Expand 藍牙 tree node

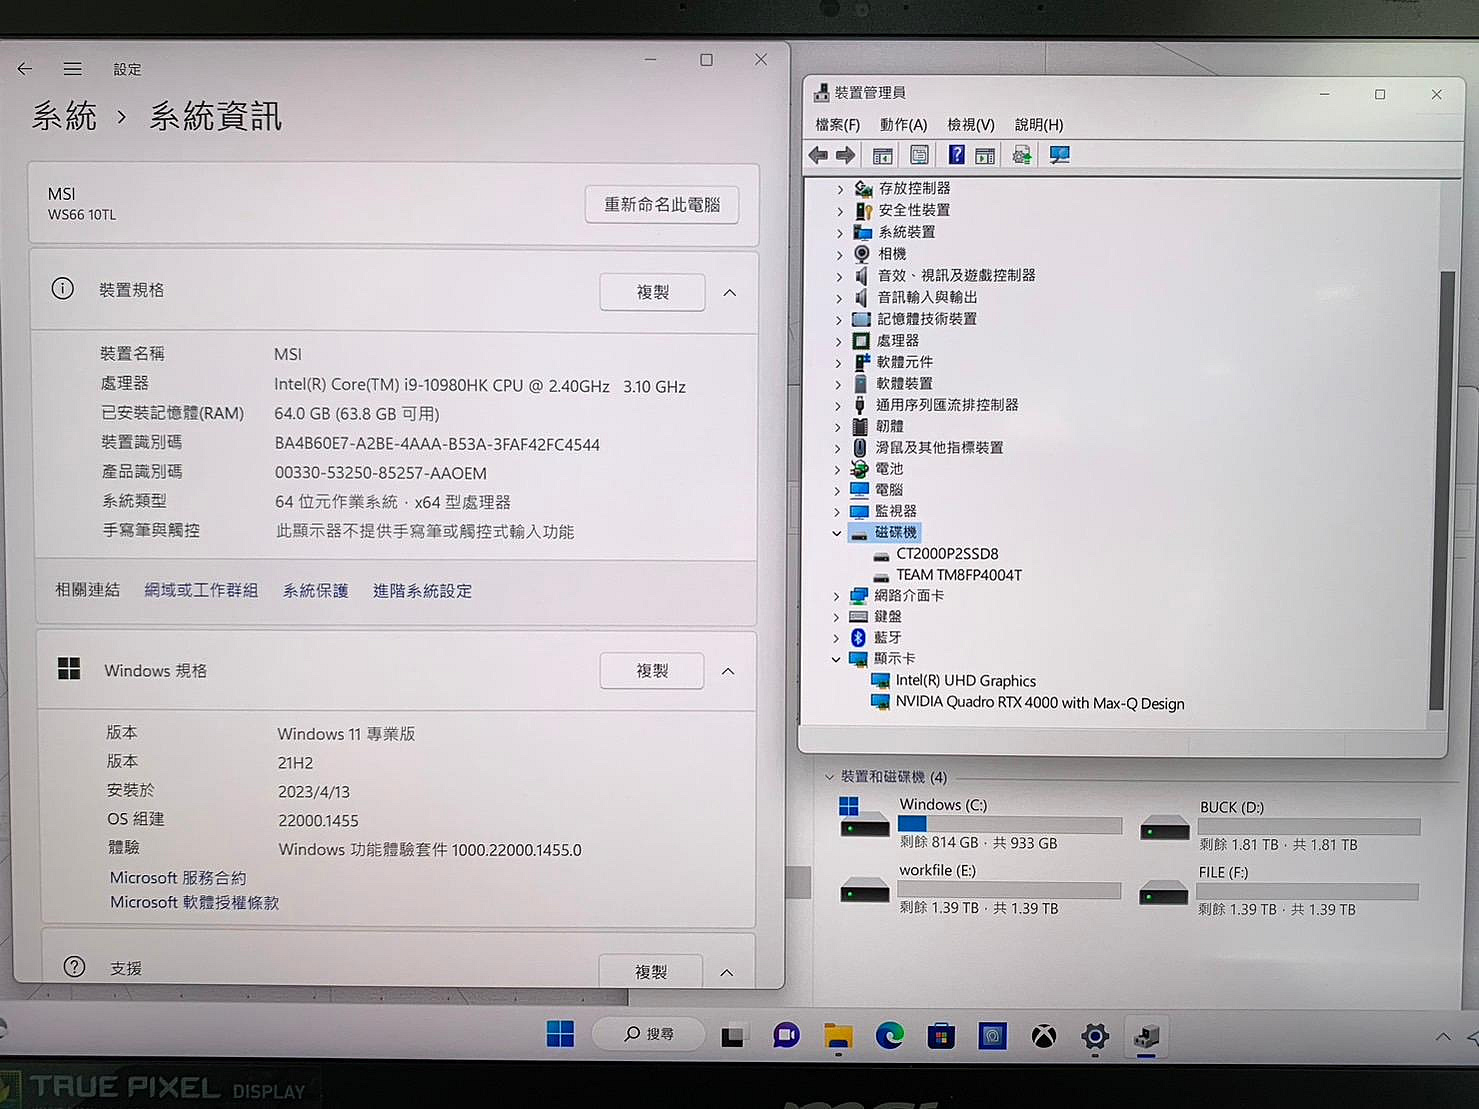click(836, 638)
